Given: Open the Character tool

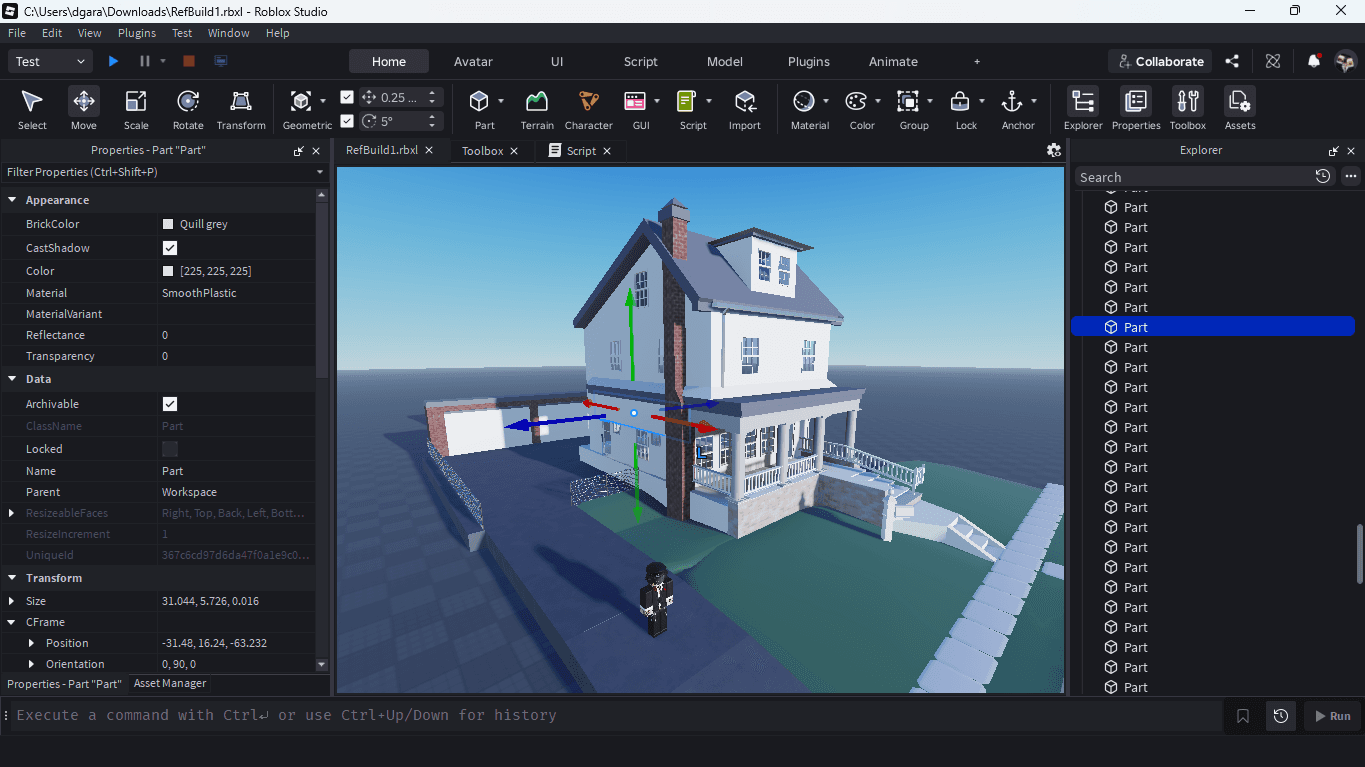Looking at the screenshot, I should point(588,109).
